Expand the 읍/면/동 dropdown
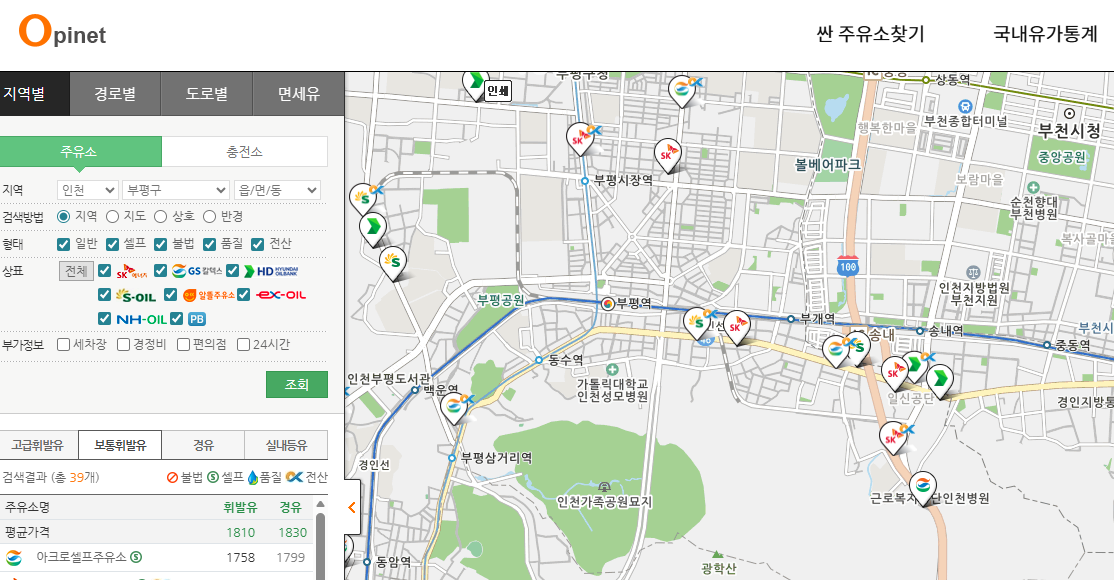The height and width of the screenshot is (580, 1114). [276, 189]
